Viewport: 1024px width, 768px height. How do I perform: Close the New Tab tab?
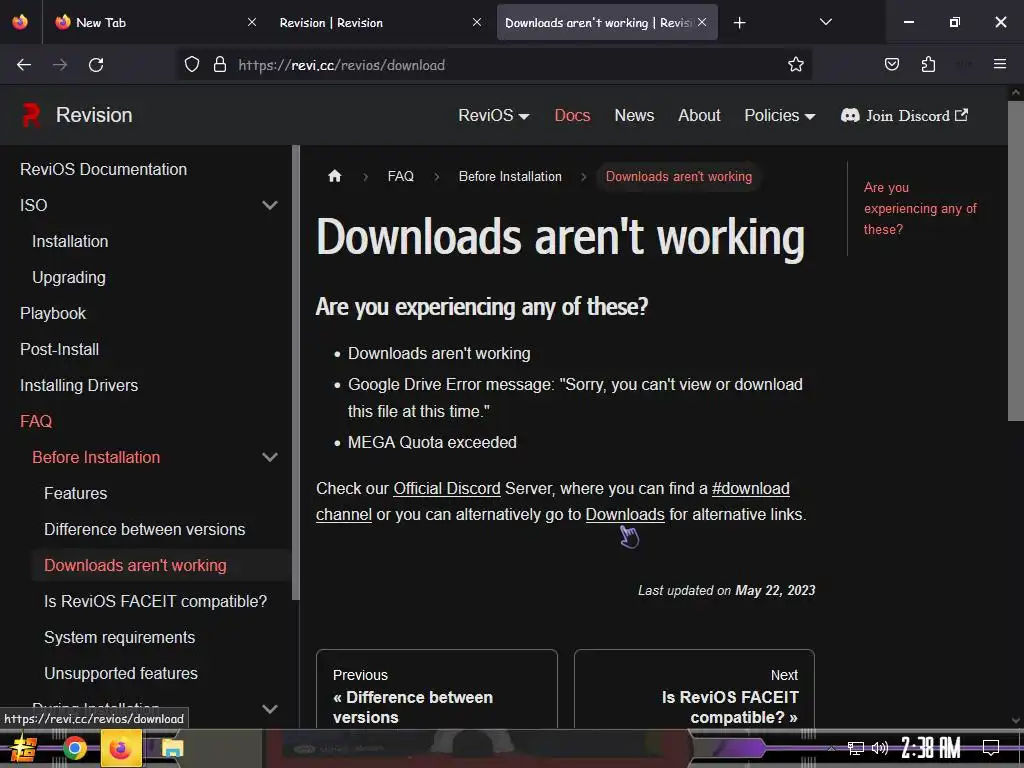[x=251, y=22]
